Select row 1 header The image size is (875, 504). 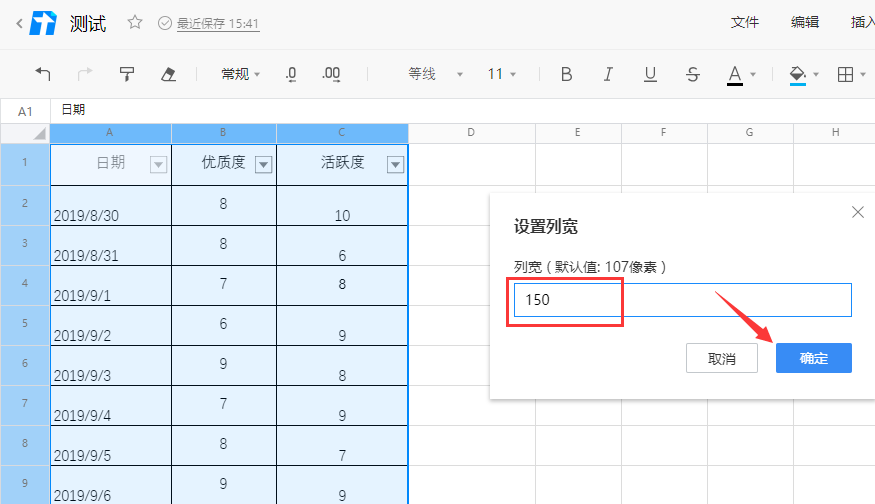25,163
